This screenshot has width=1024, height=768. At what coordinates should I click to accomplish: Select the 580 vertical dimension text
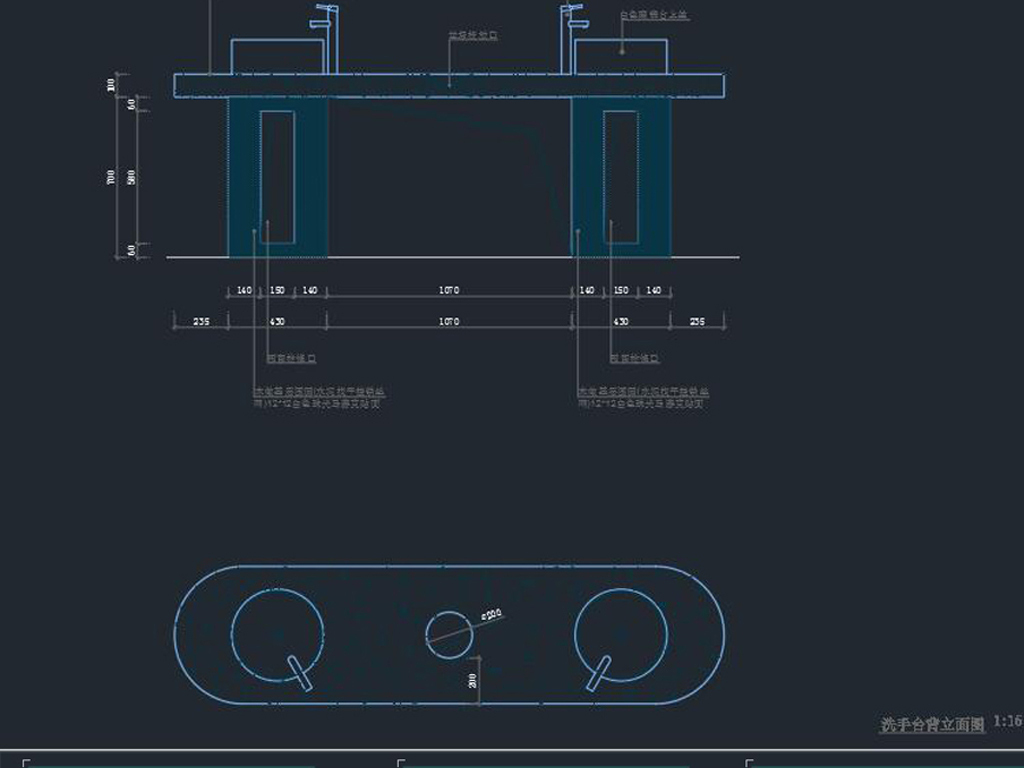coord(132,177)
